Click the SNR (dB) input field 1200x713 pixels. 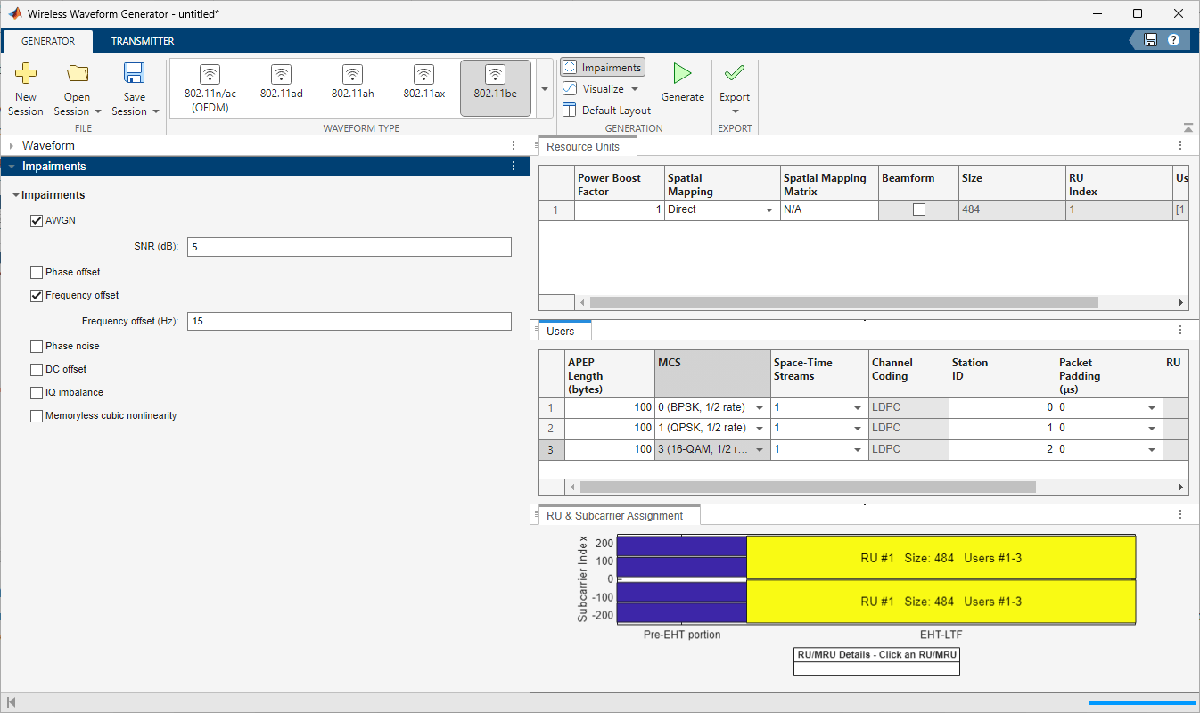[349, 247]
